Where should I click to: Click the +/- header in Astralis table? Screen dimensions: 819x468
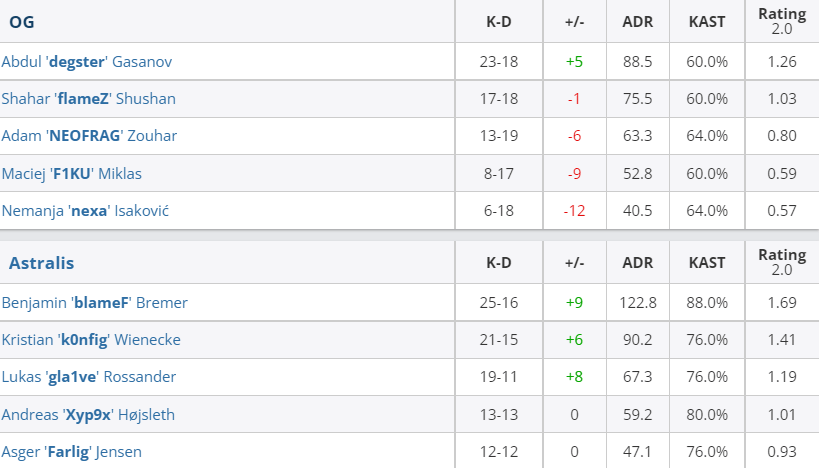coord(575,263)
